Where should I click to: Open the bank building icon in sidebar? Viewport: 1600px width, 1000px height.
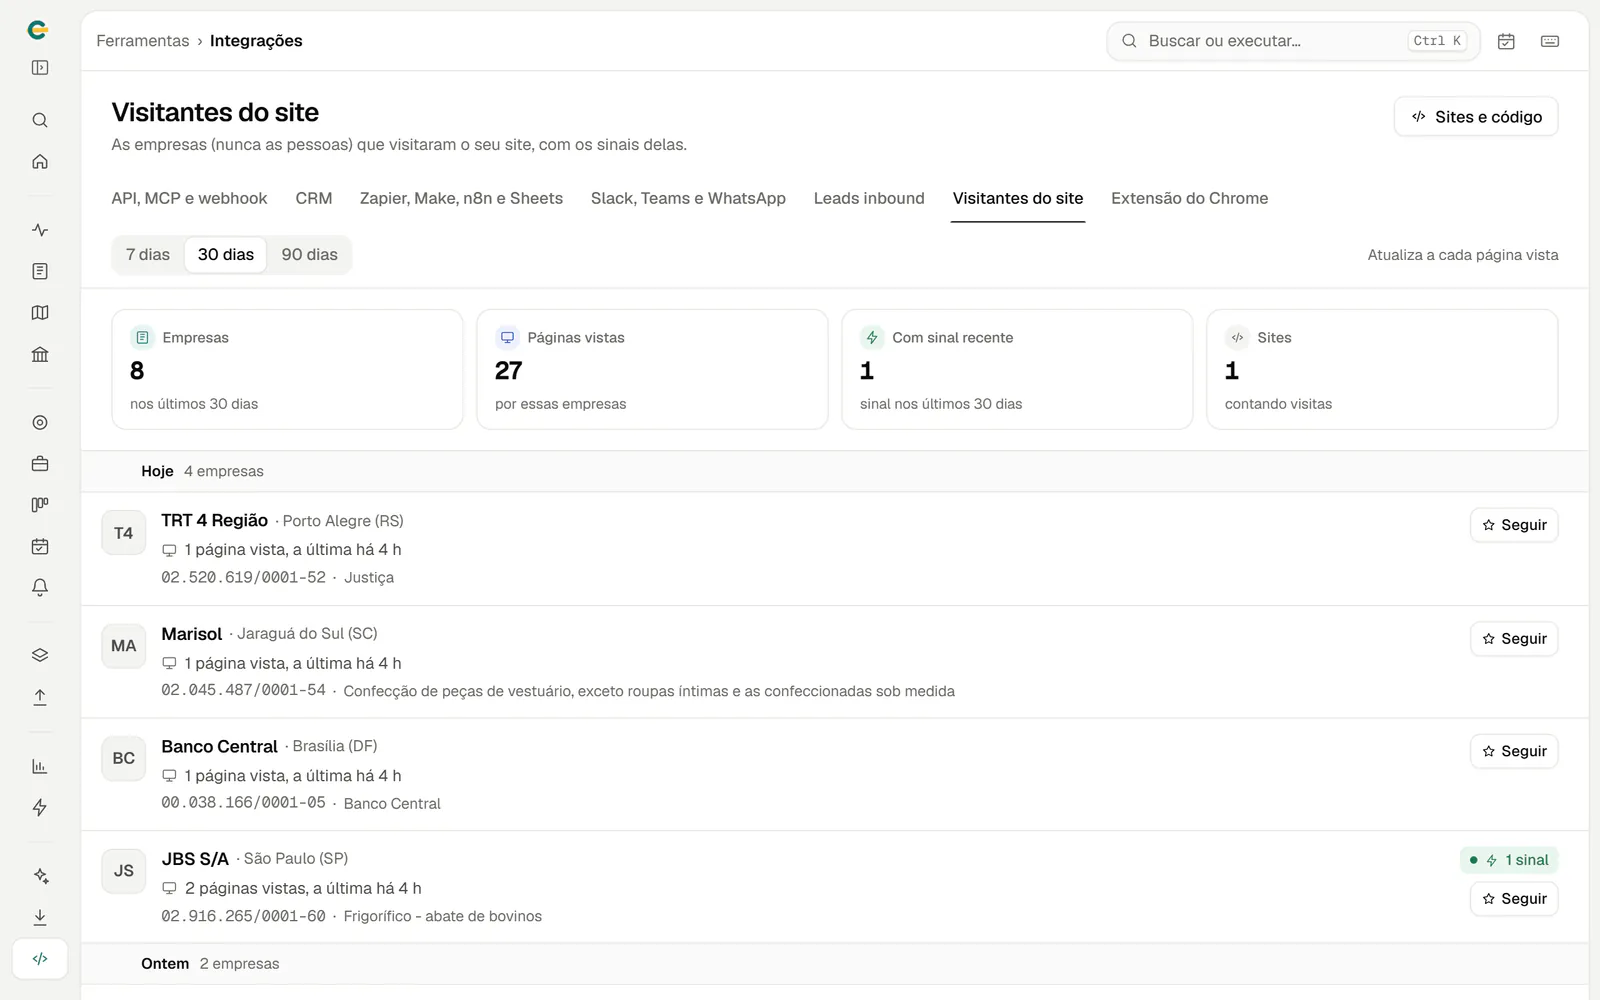coord(40,354)
